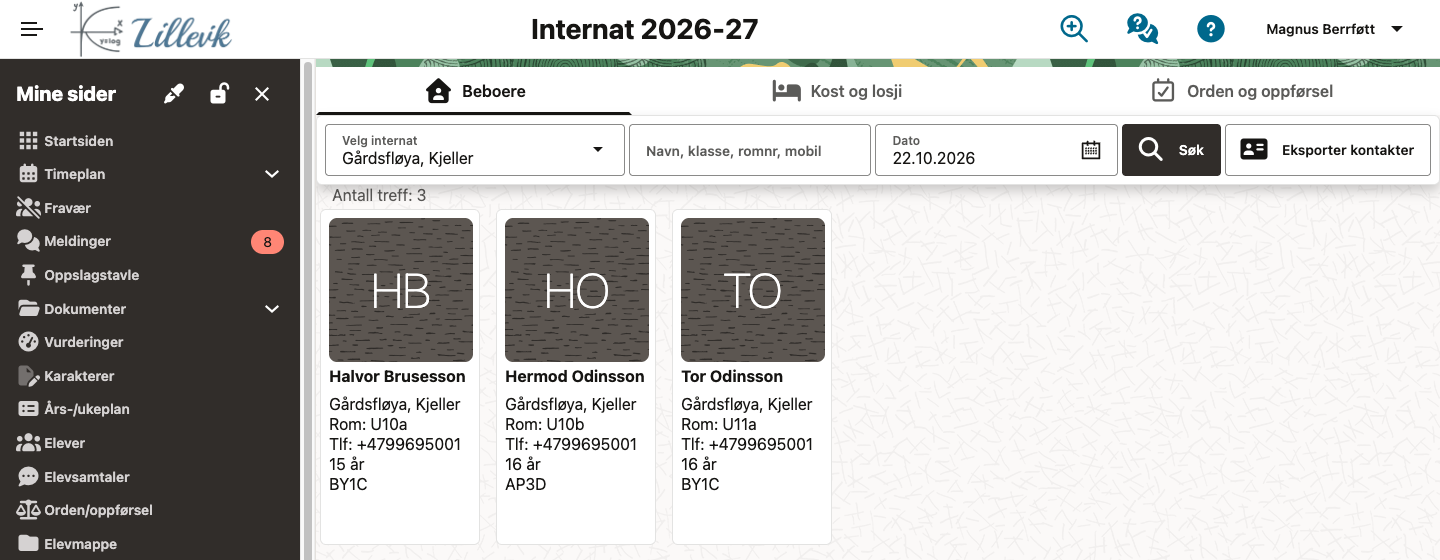Switch to the Beboere tab
1440x560 pixels.
pos(474,91)
